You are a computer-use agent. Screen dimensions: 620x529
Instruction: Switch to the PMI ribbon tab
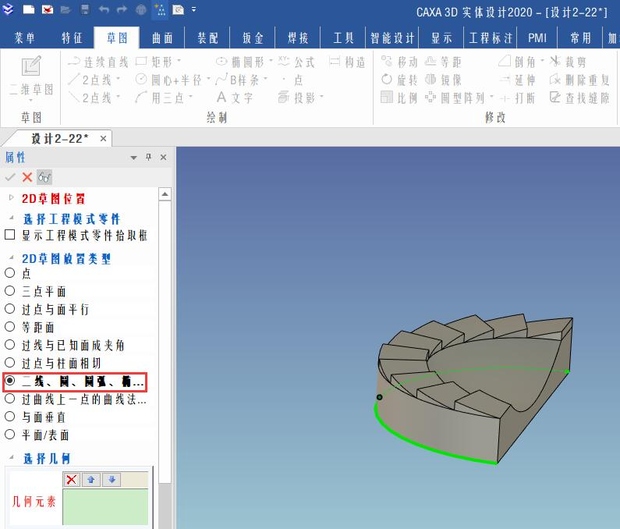click(537, 38)
